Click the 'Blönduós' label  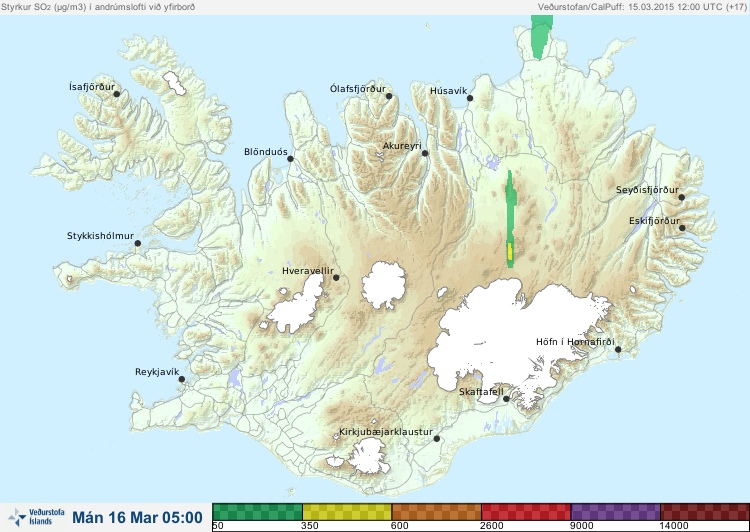pos(265,152)
